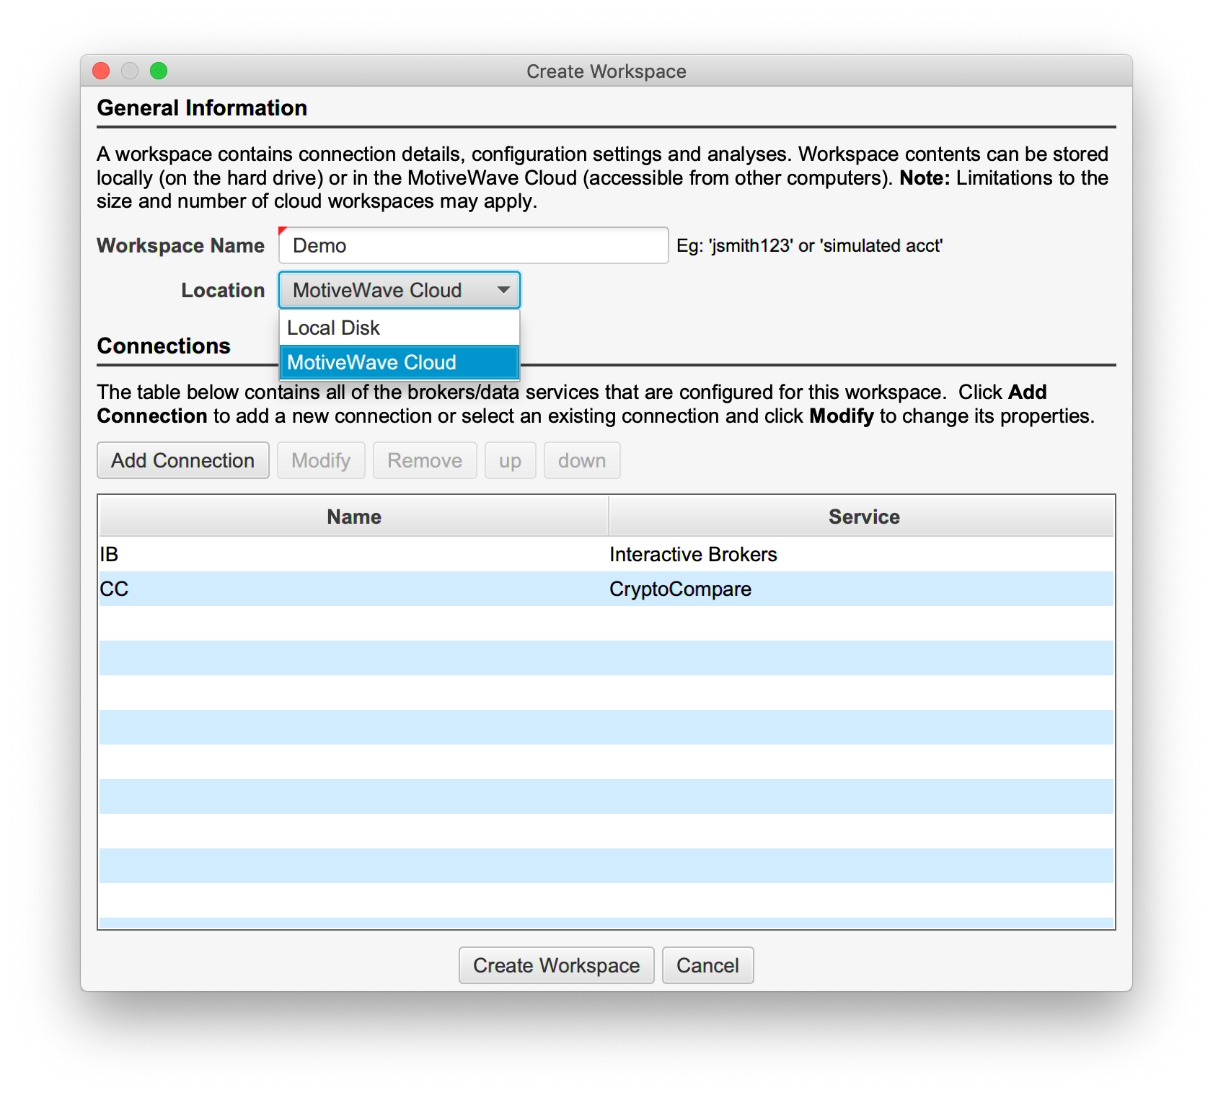Click the Remove button
Screen dimensions: 1213x1098
(425, 461)
